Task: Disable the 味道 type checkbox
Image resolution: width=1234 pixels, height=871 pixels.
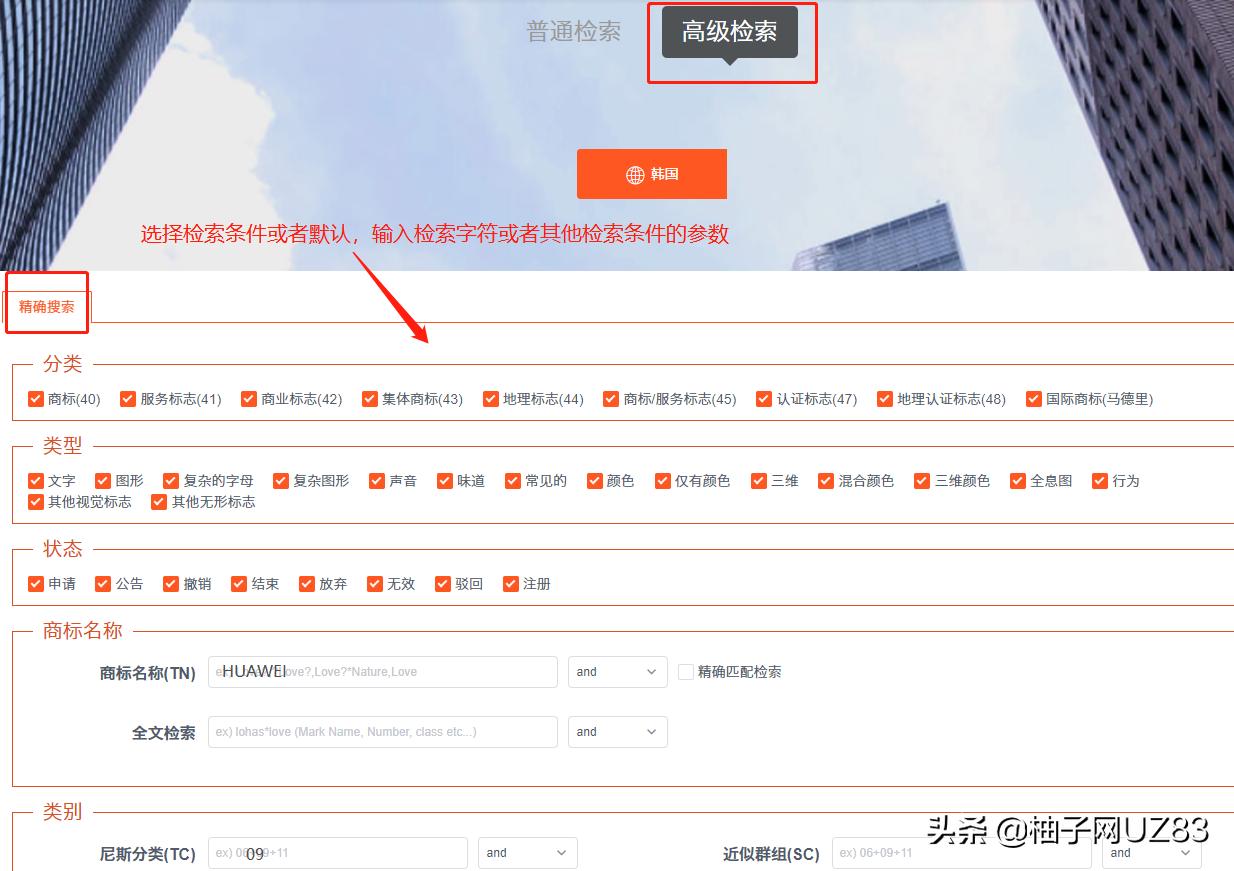Action: [x=444, y=480]
